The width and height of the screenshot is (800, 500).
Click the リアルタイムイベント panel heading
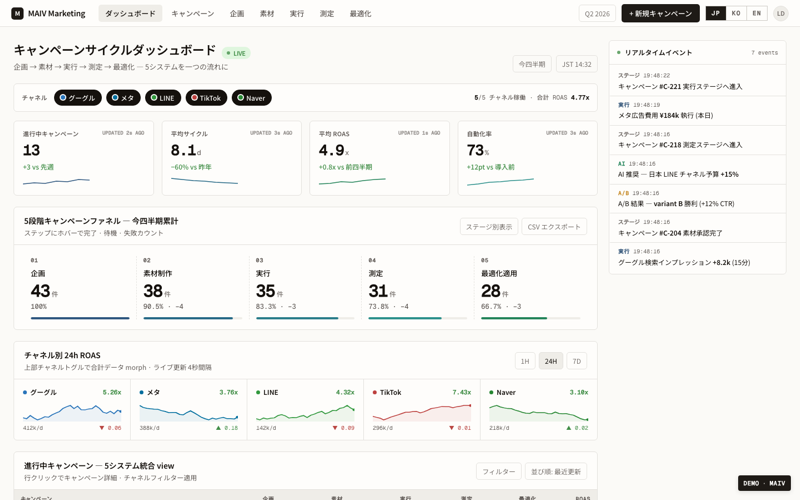(x=658, y=53)
